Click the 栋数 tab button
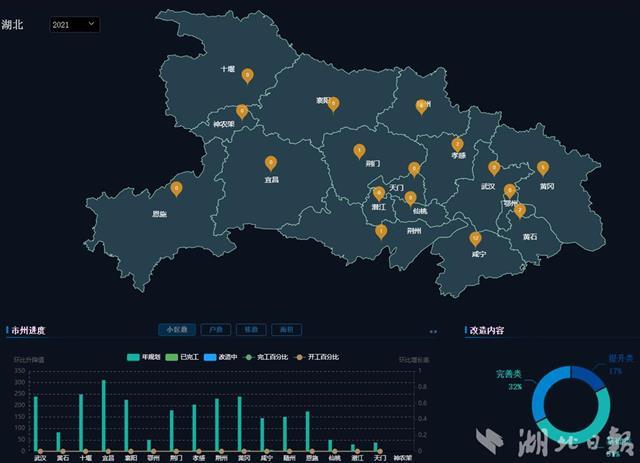 (x=250, y=329)
